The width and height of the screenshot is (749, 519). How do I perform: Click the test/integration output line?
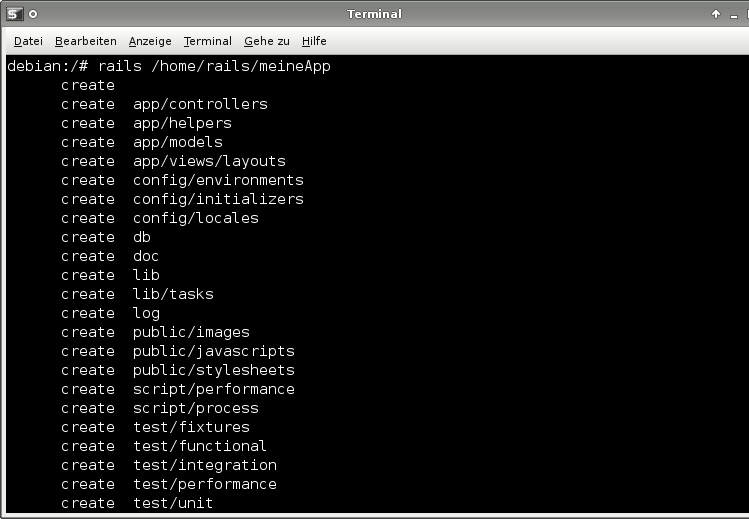click(x=204, y=465)
